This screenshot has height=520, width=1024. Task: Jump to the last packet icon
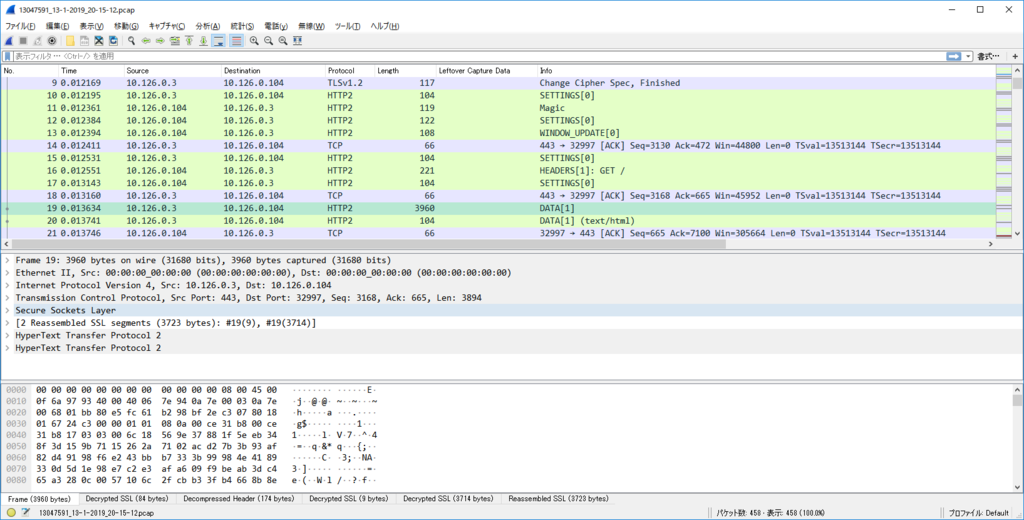203,41
